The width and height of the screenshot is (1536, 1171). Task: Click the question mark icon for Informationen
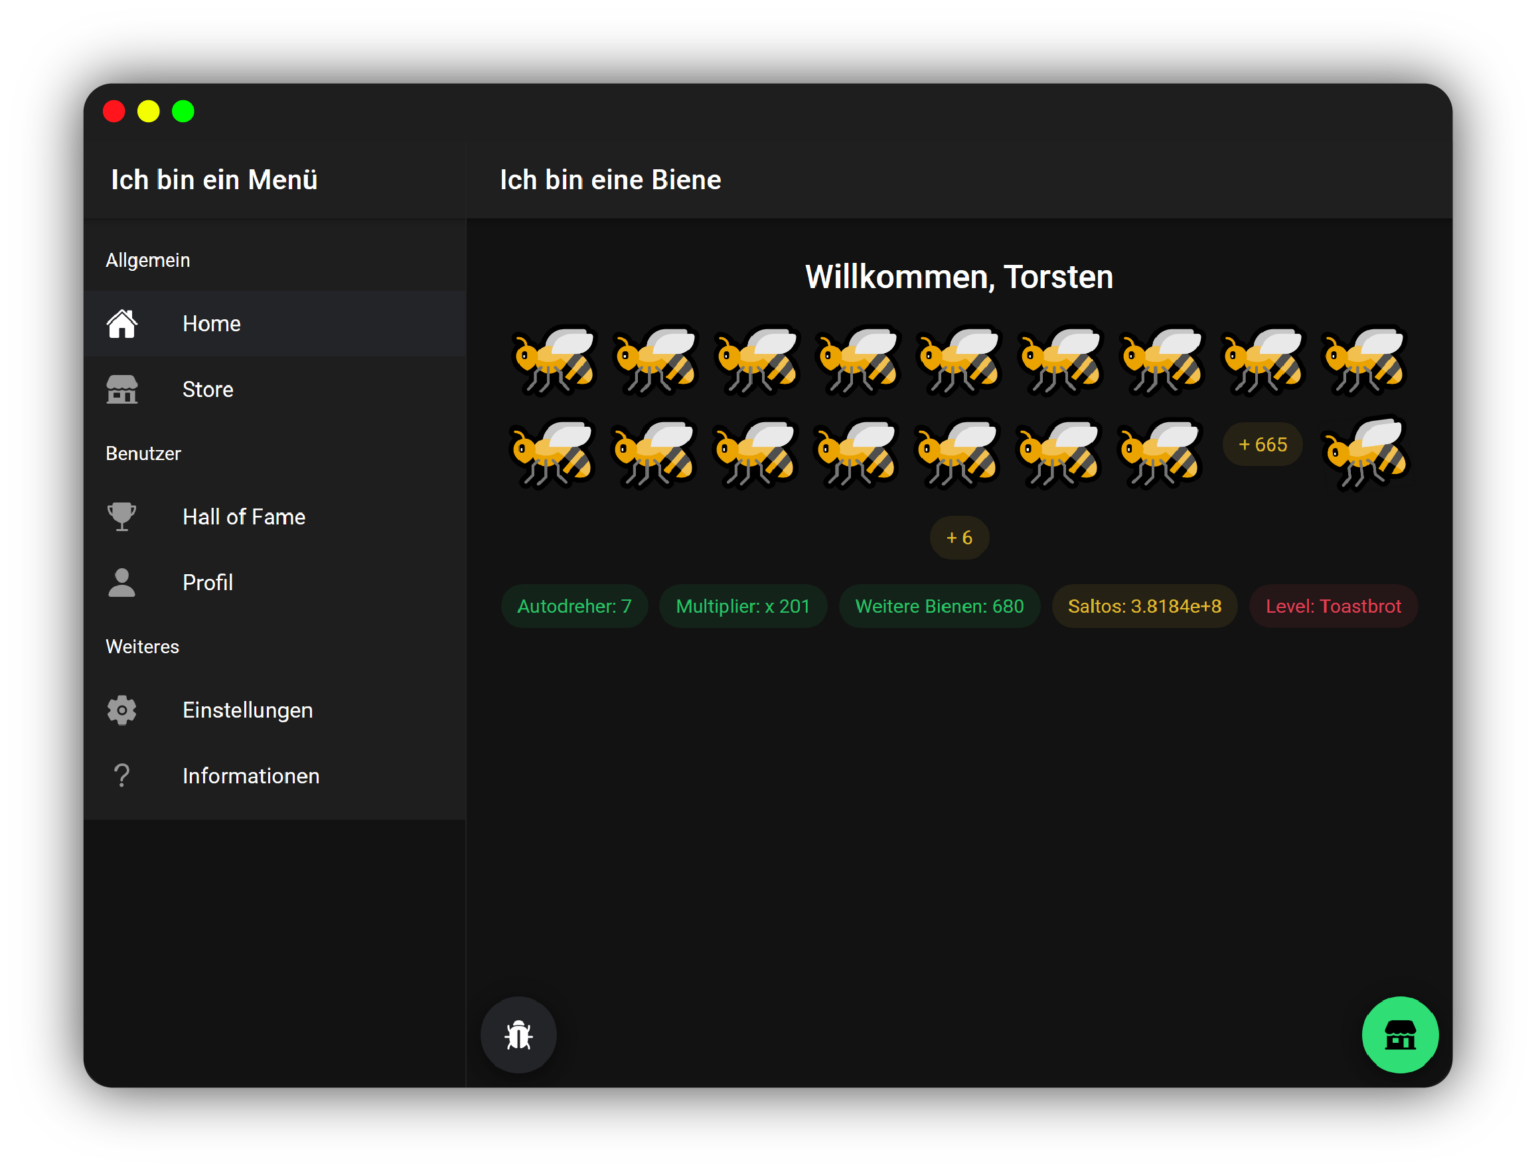122,776
